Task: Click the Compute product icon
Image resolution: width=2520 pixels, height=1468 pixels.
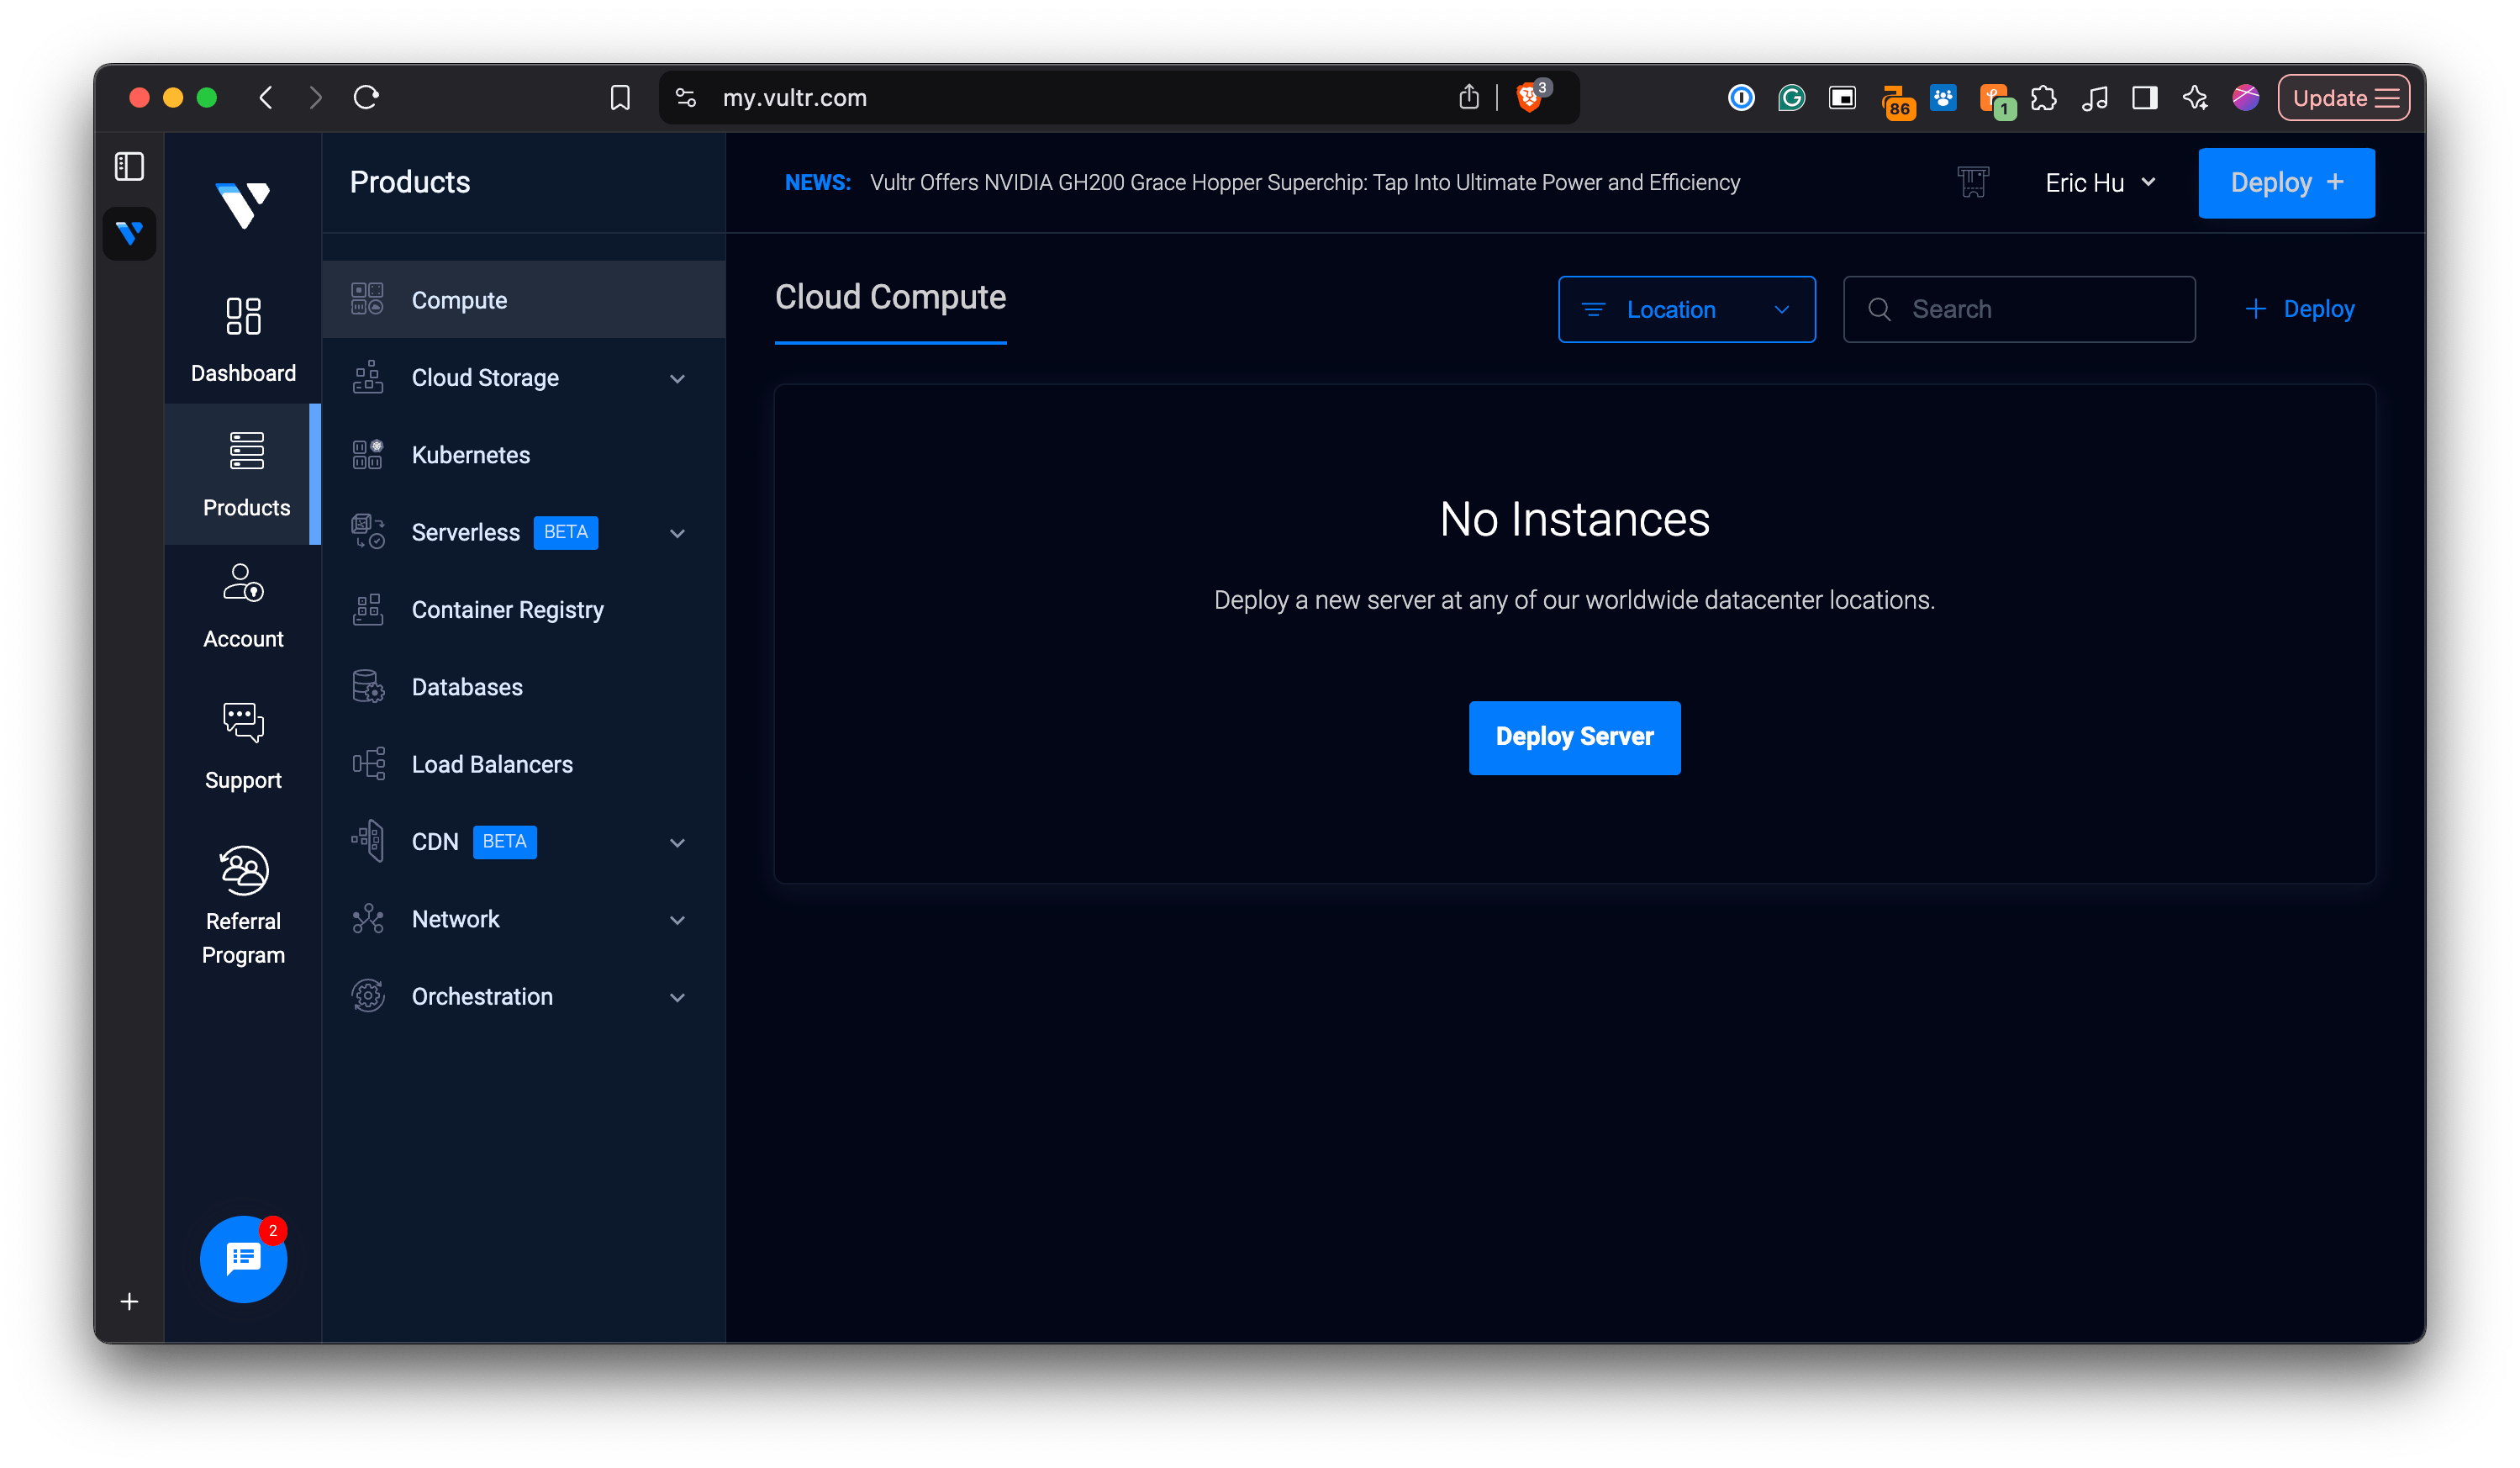Action: (x=367, y=299)
